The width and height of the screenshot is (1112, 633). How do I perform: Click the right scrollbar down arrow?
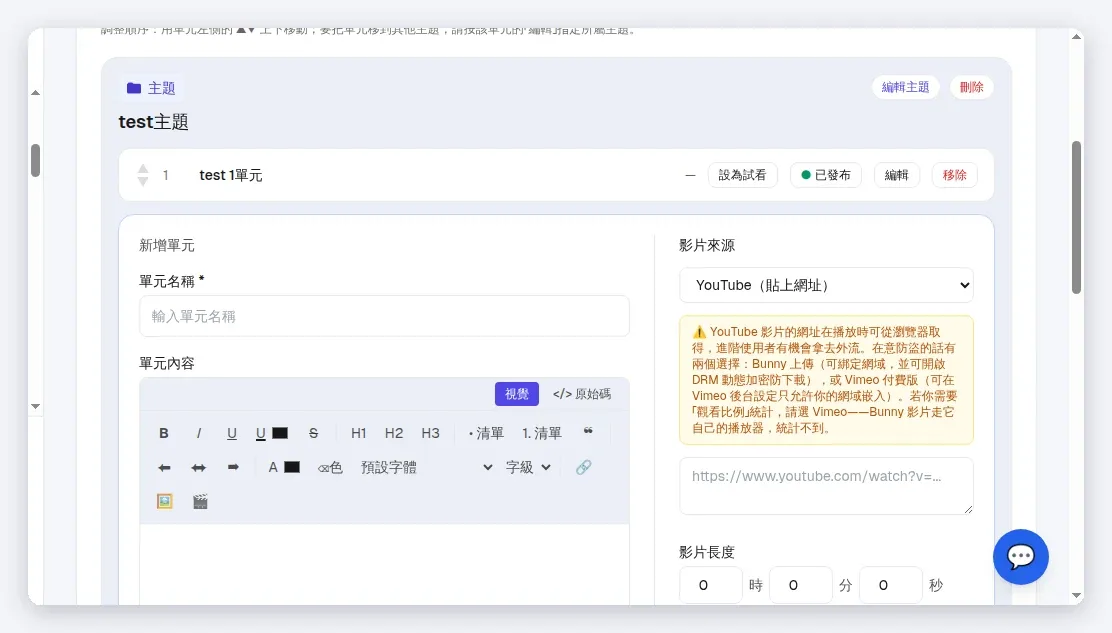click(x=1077, y=595)
